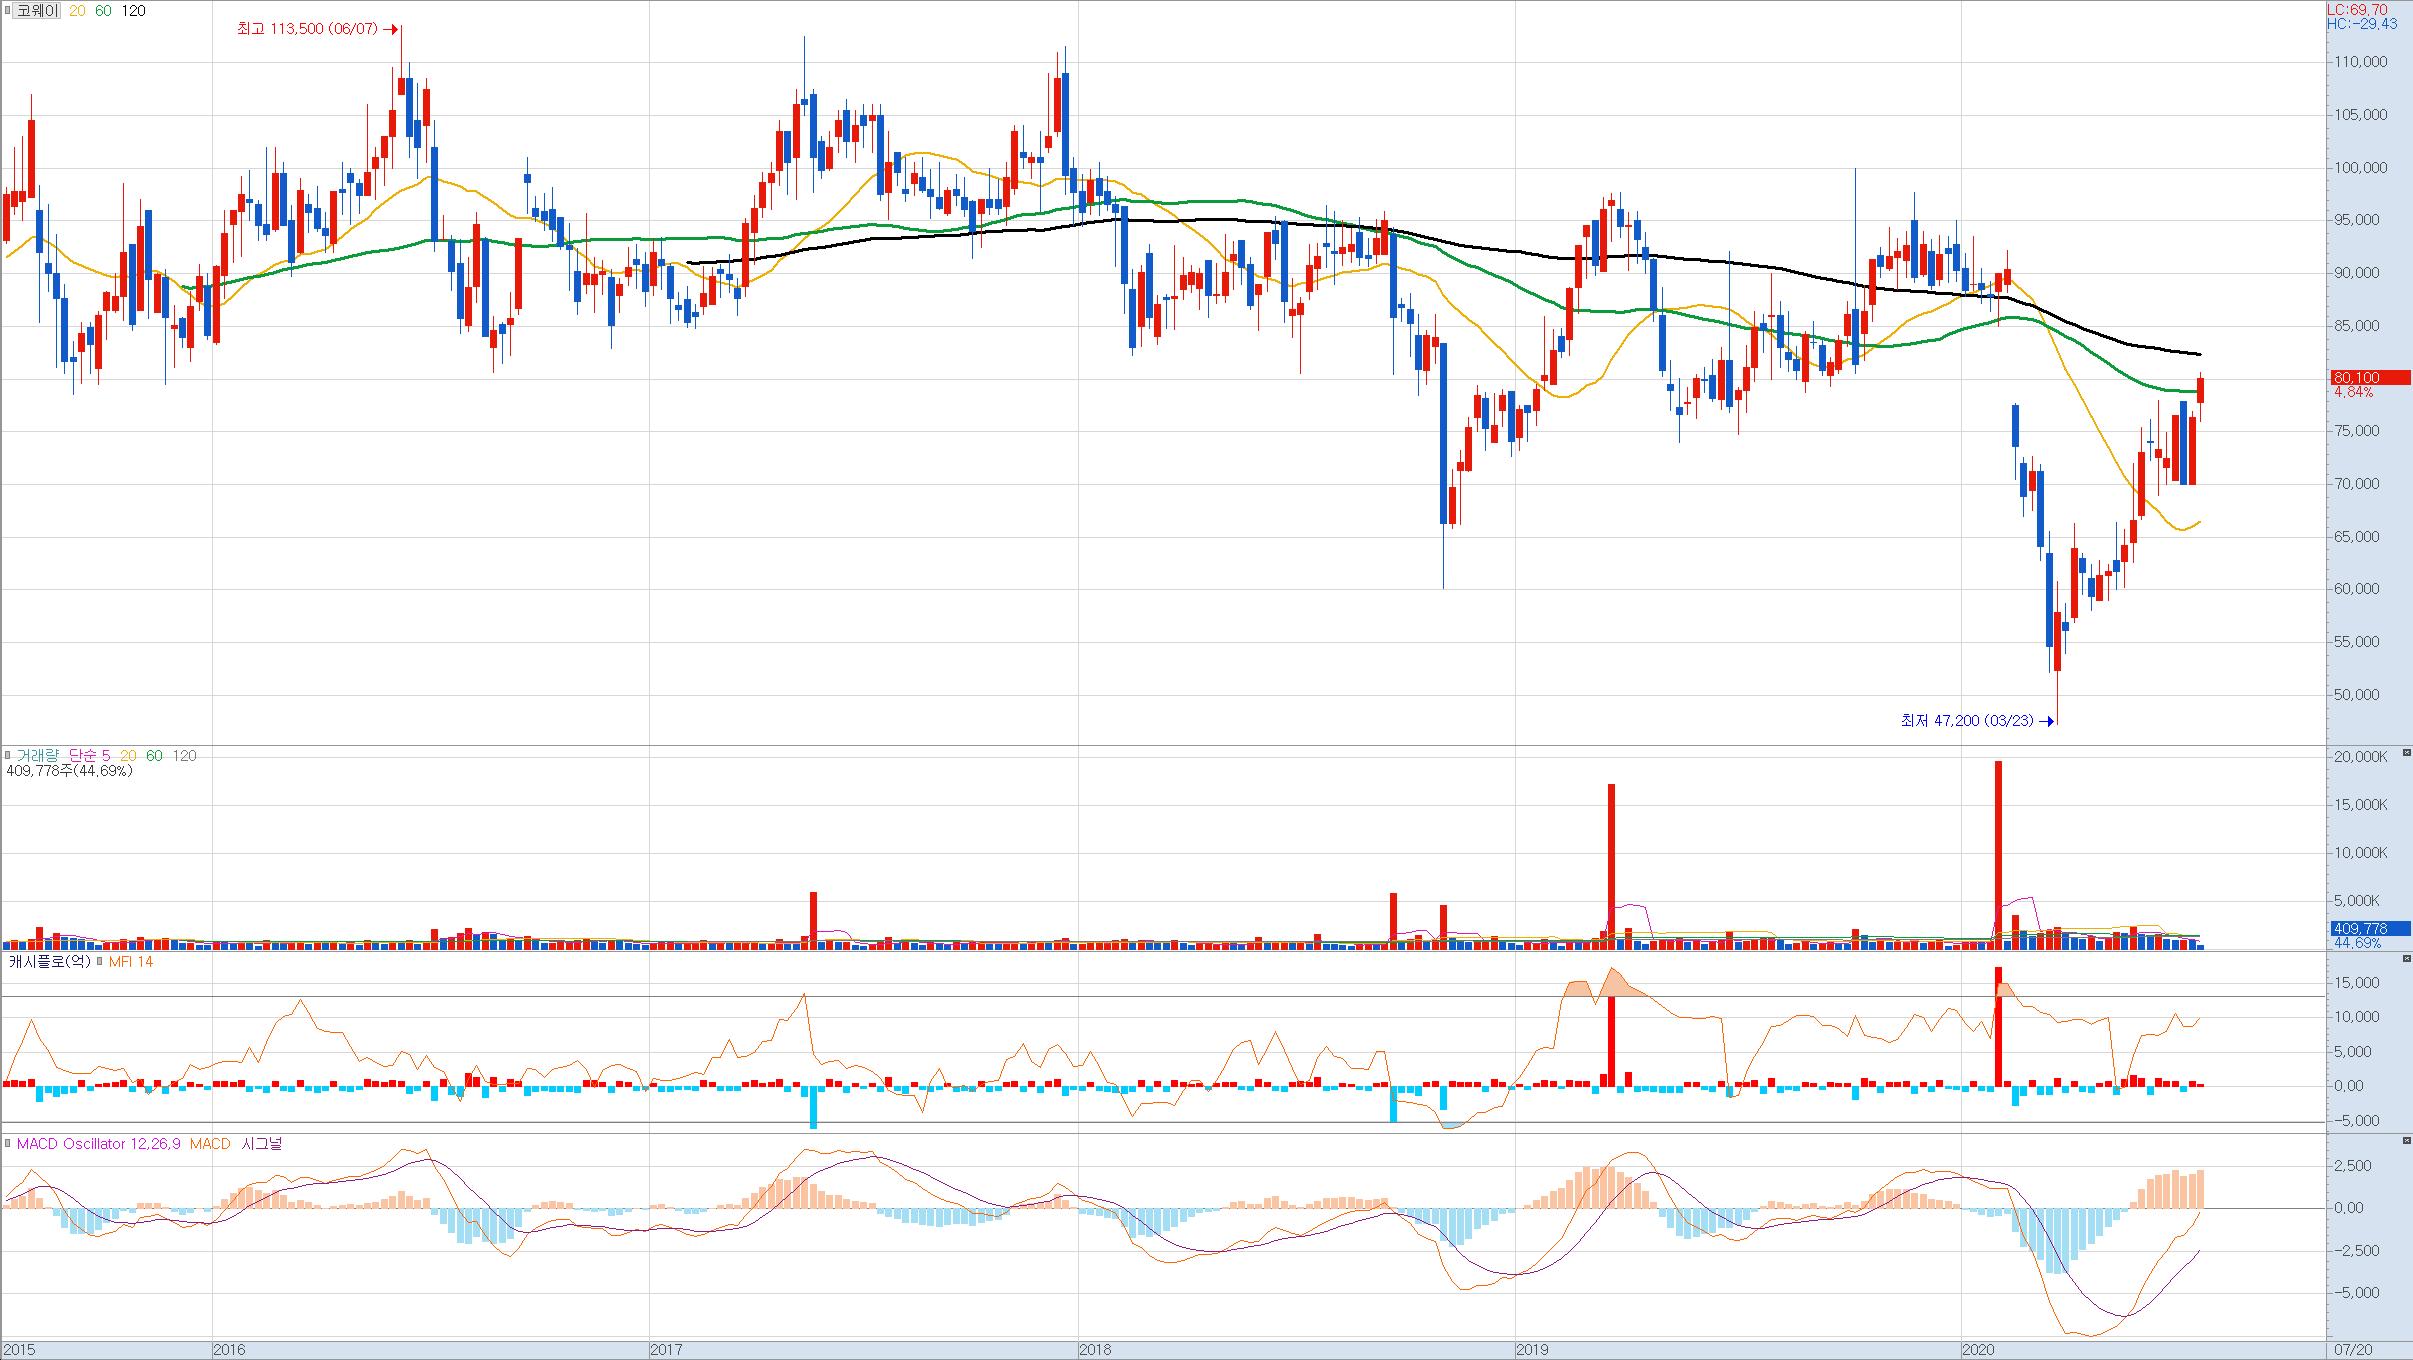Select the green 60 moving average legend

103,11
